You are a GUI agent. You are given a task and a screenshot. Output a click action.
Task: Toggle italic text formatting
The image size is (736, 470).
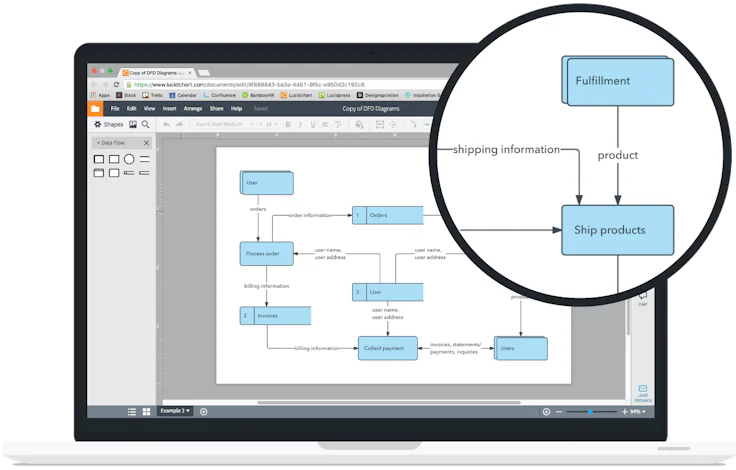[300, 124]
